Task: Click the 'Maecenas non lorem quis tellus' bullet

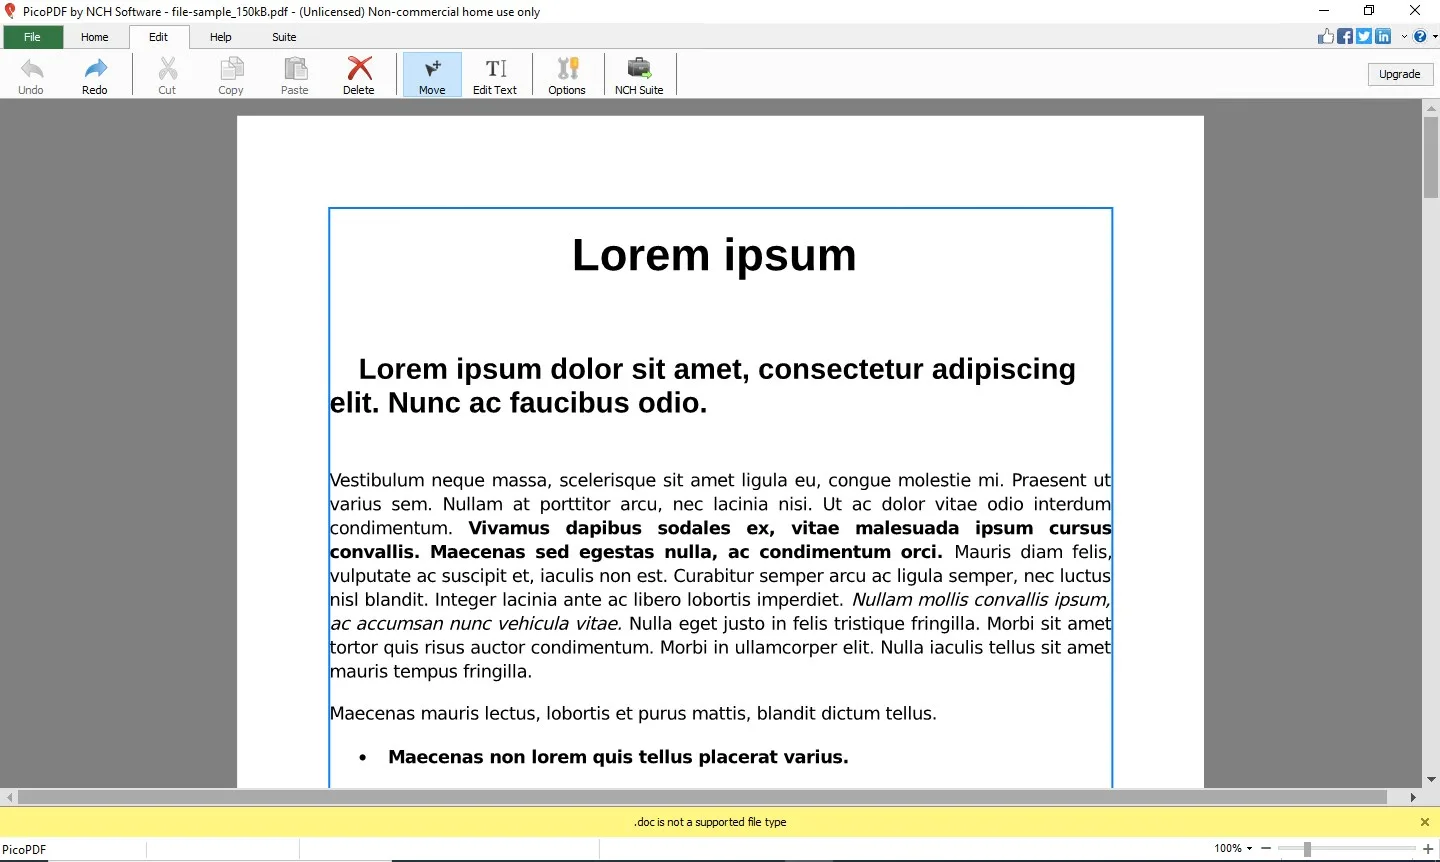Action: pos(618,757)
